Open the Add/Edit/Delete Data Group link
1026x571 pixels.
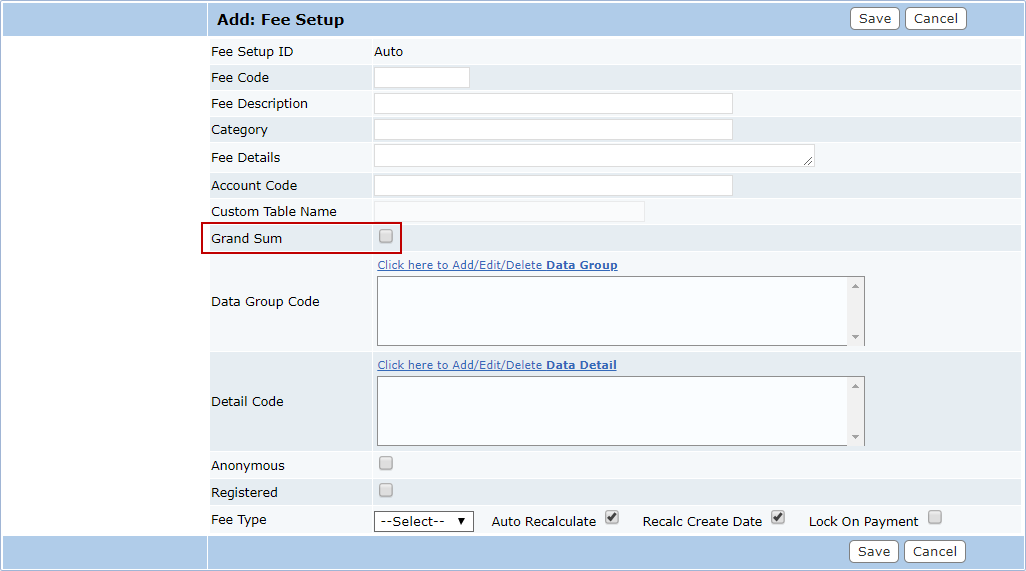pos(497,265)
